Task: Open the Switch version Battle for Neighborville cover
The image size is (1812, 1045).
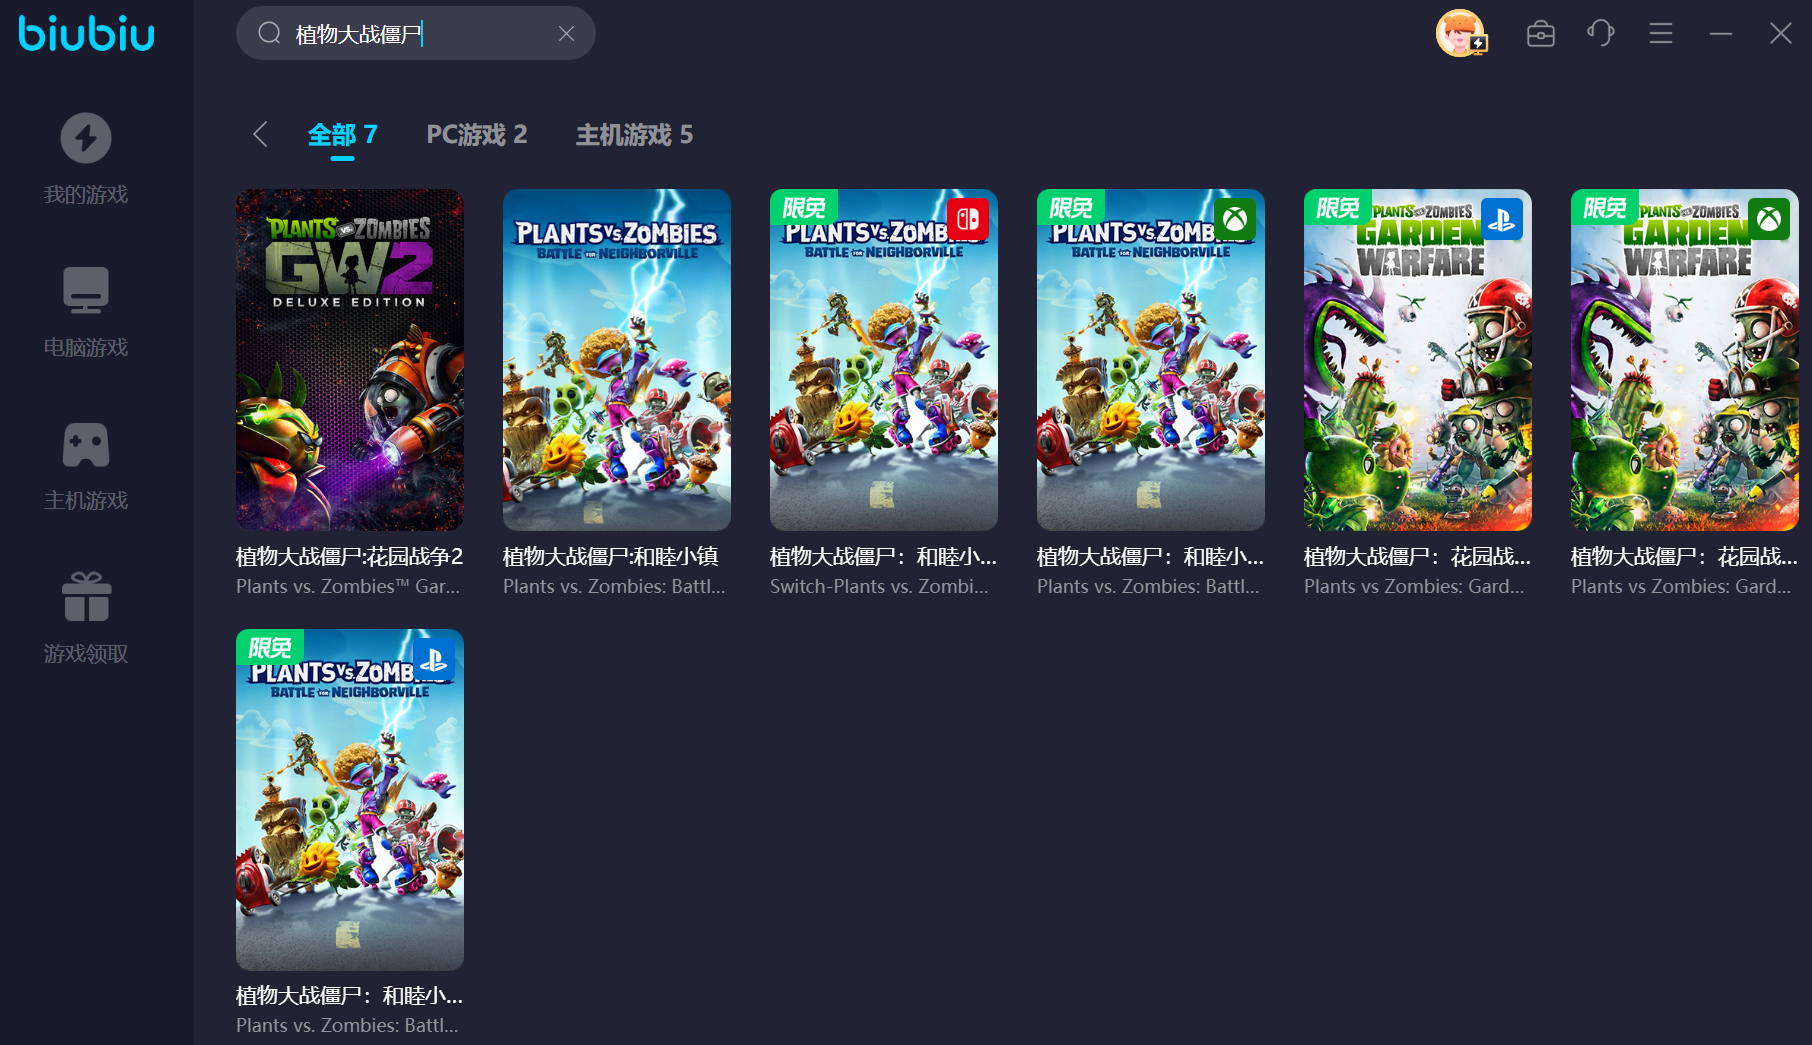Action: [x=884, y=360]
